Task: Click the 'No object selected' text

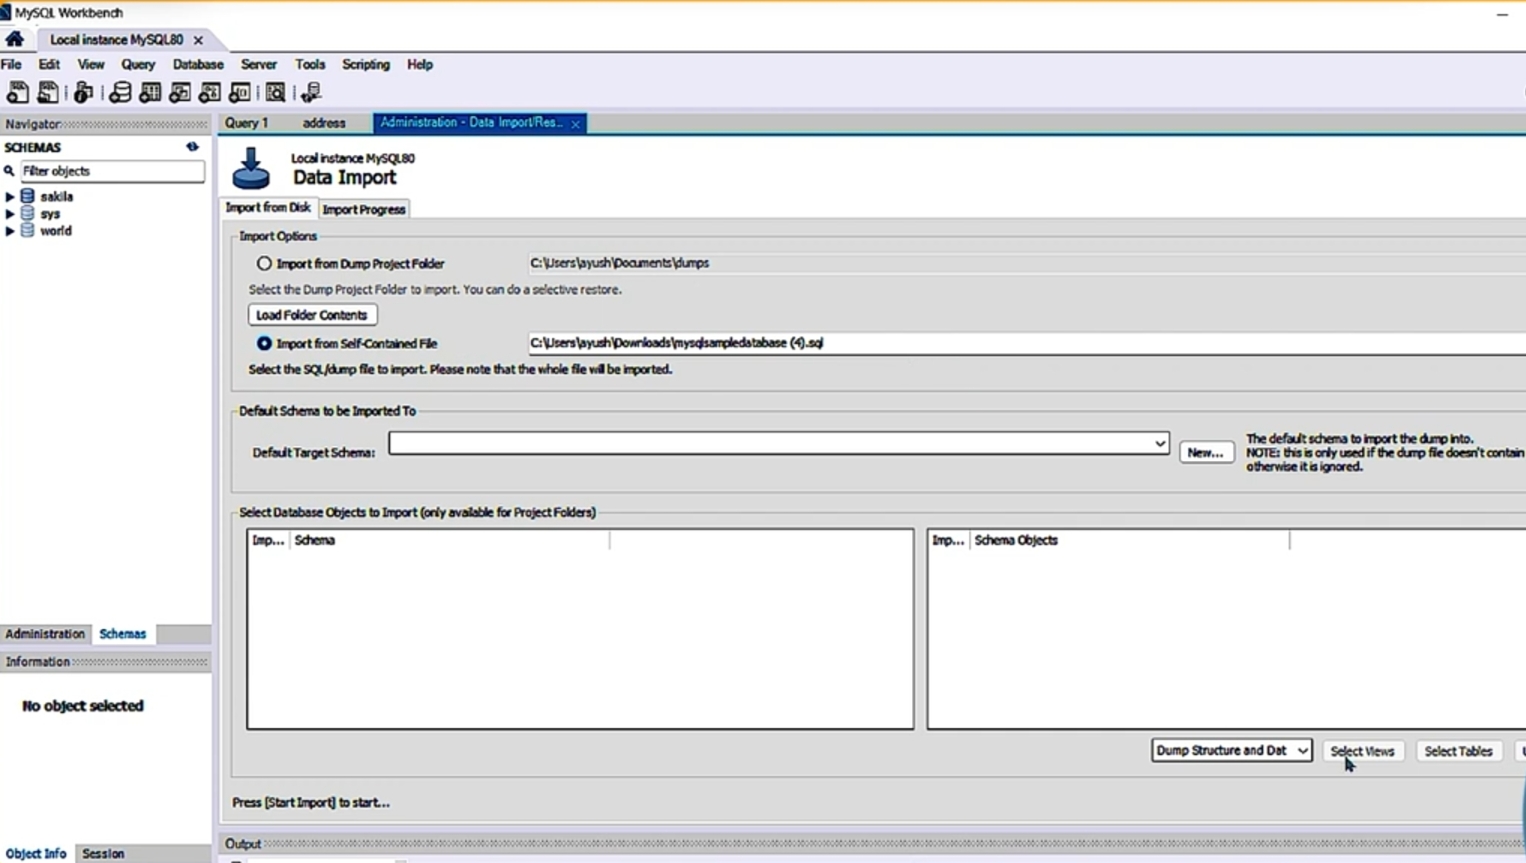Action: coord(83,706)
